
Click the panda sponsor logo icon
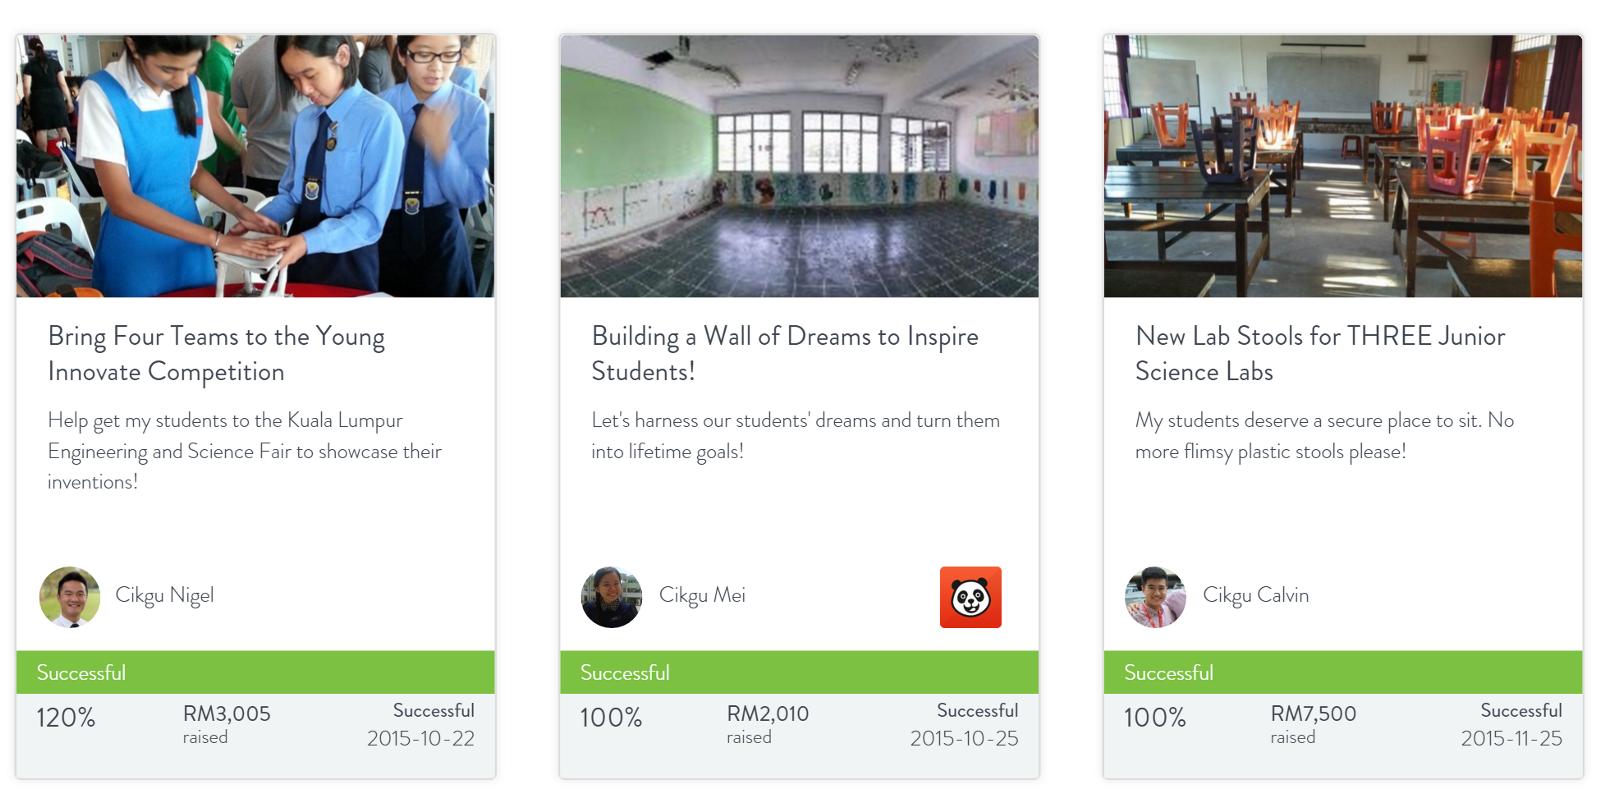coord(970,597)
